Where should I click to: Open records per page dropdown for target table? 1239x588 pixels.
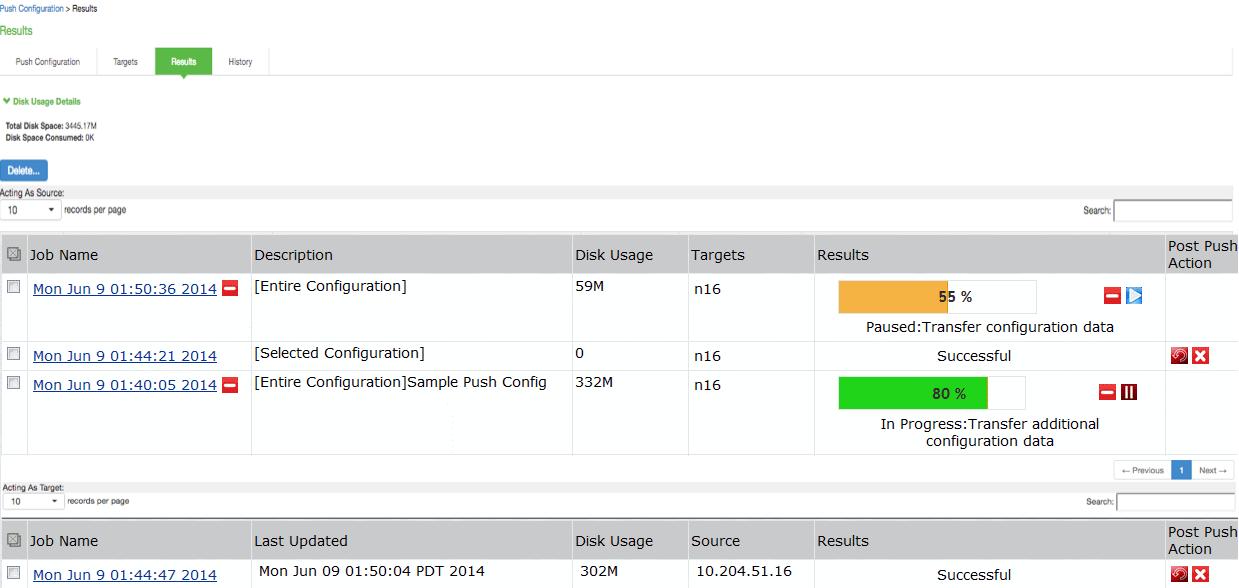click(x=34, y=501)
